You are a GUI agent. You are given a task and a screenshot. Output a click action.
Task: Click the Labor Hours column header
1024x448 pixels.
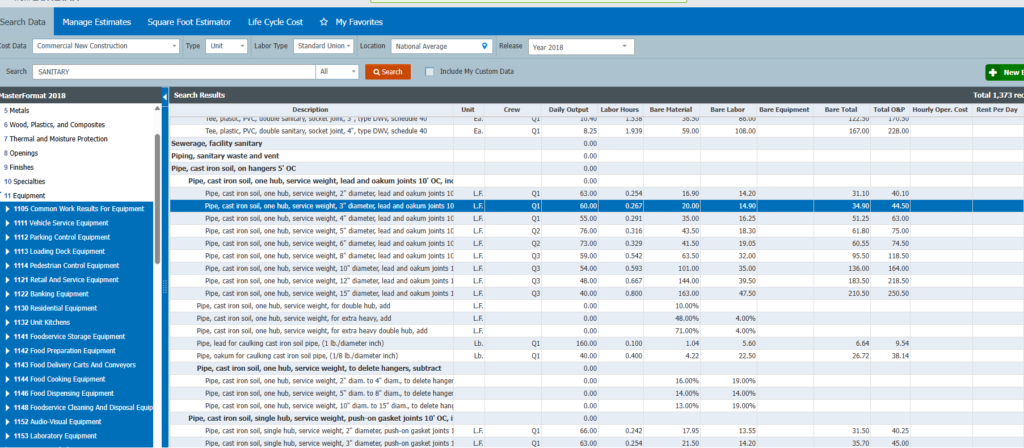click(620, 110)
